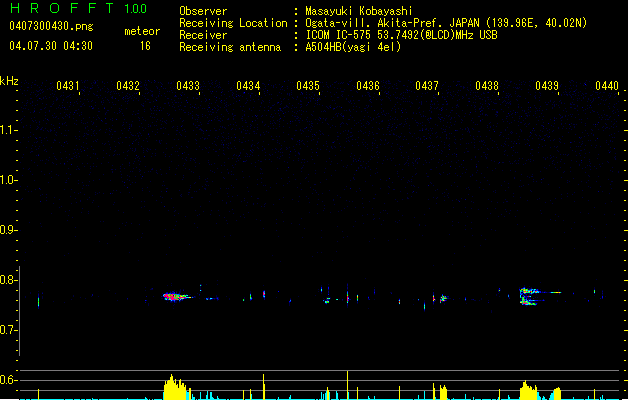The image size is (629, 400).
Task: Click the 0436 time marker
Action: point(368,85)
